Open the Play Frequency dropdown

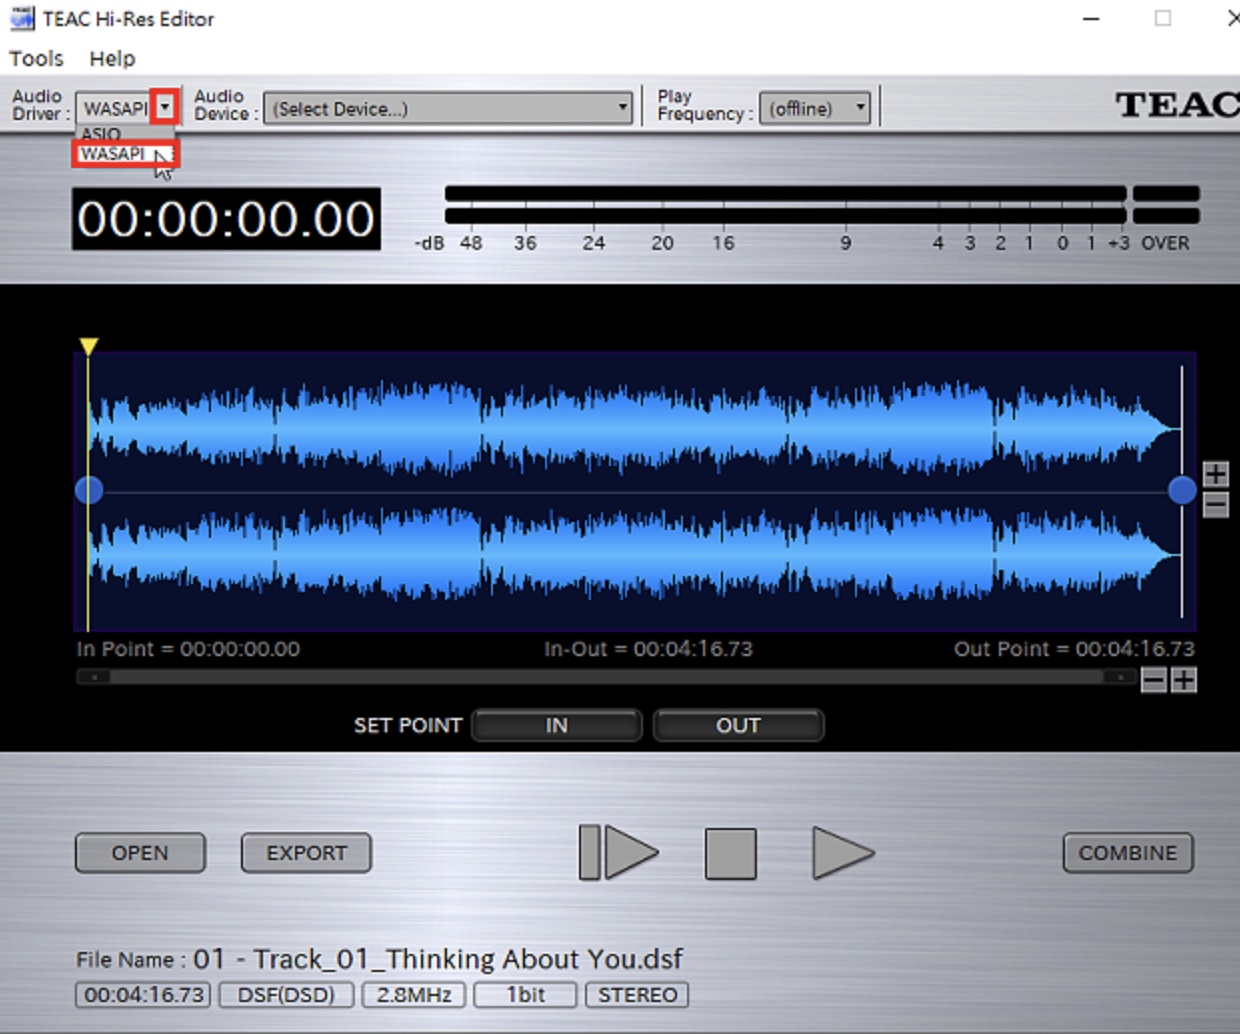pyautogui.click(x=814, y=108)
